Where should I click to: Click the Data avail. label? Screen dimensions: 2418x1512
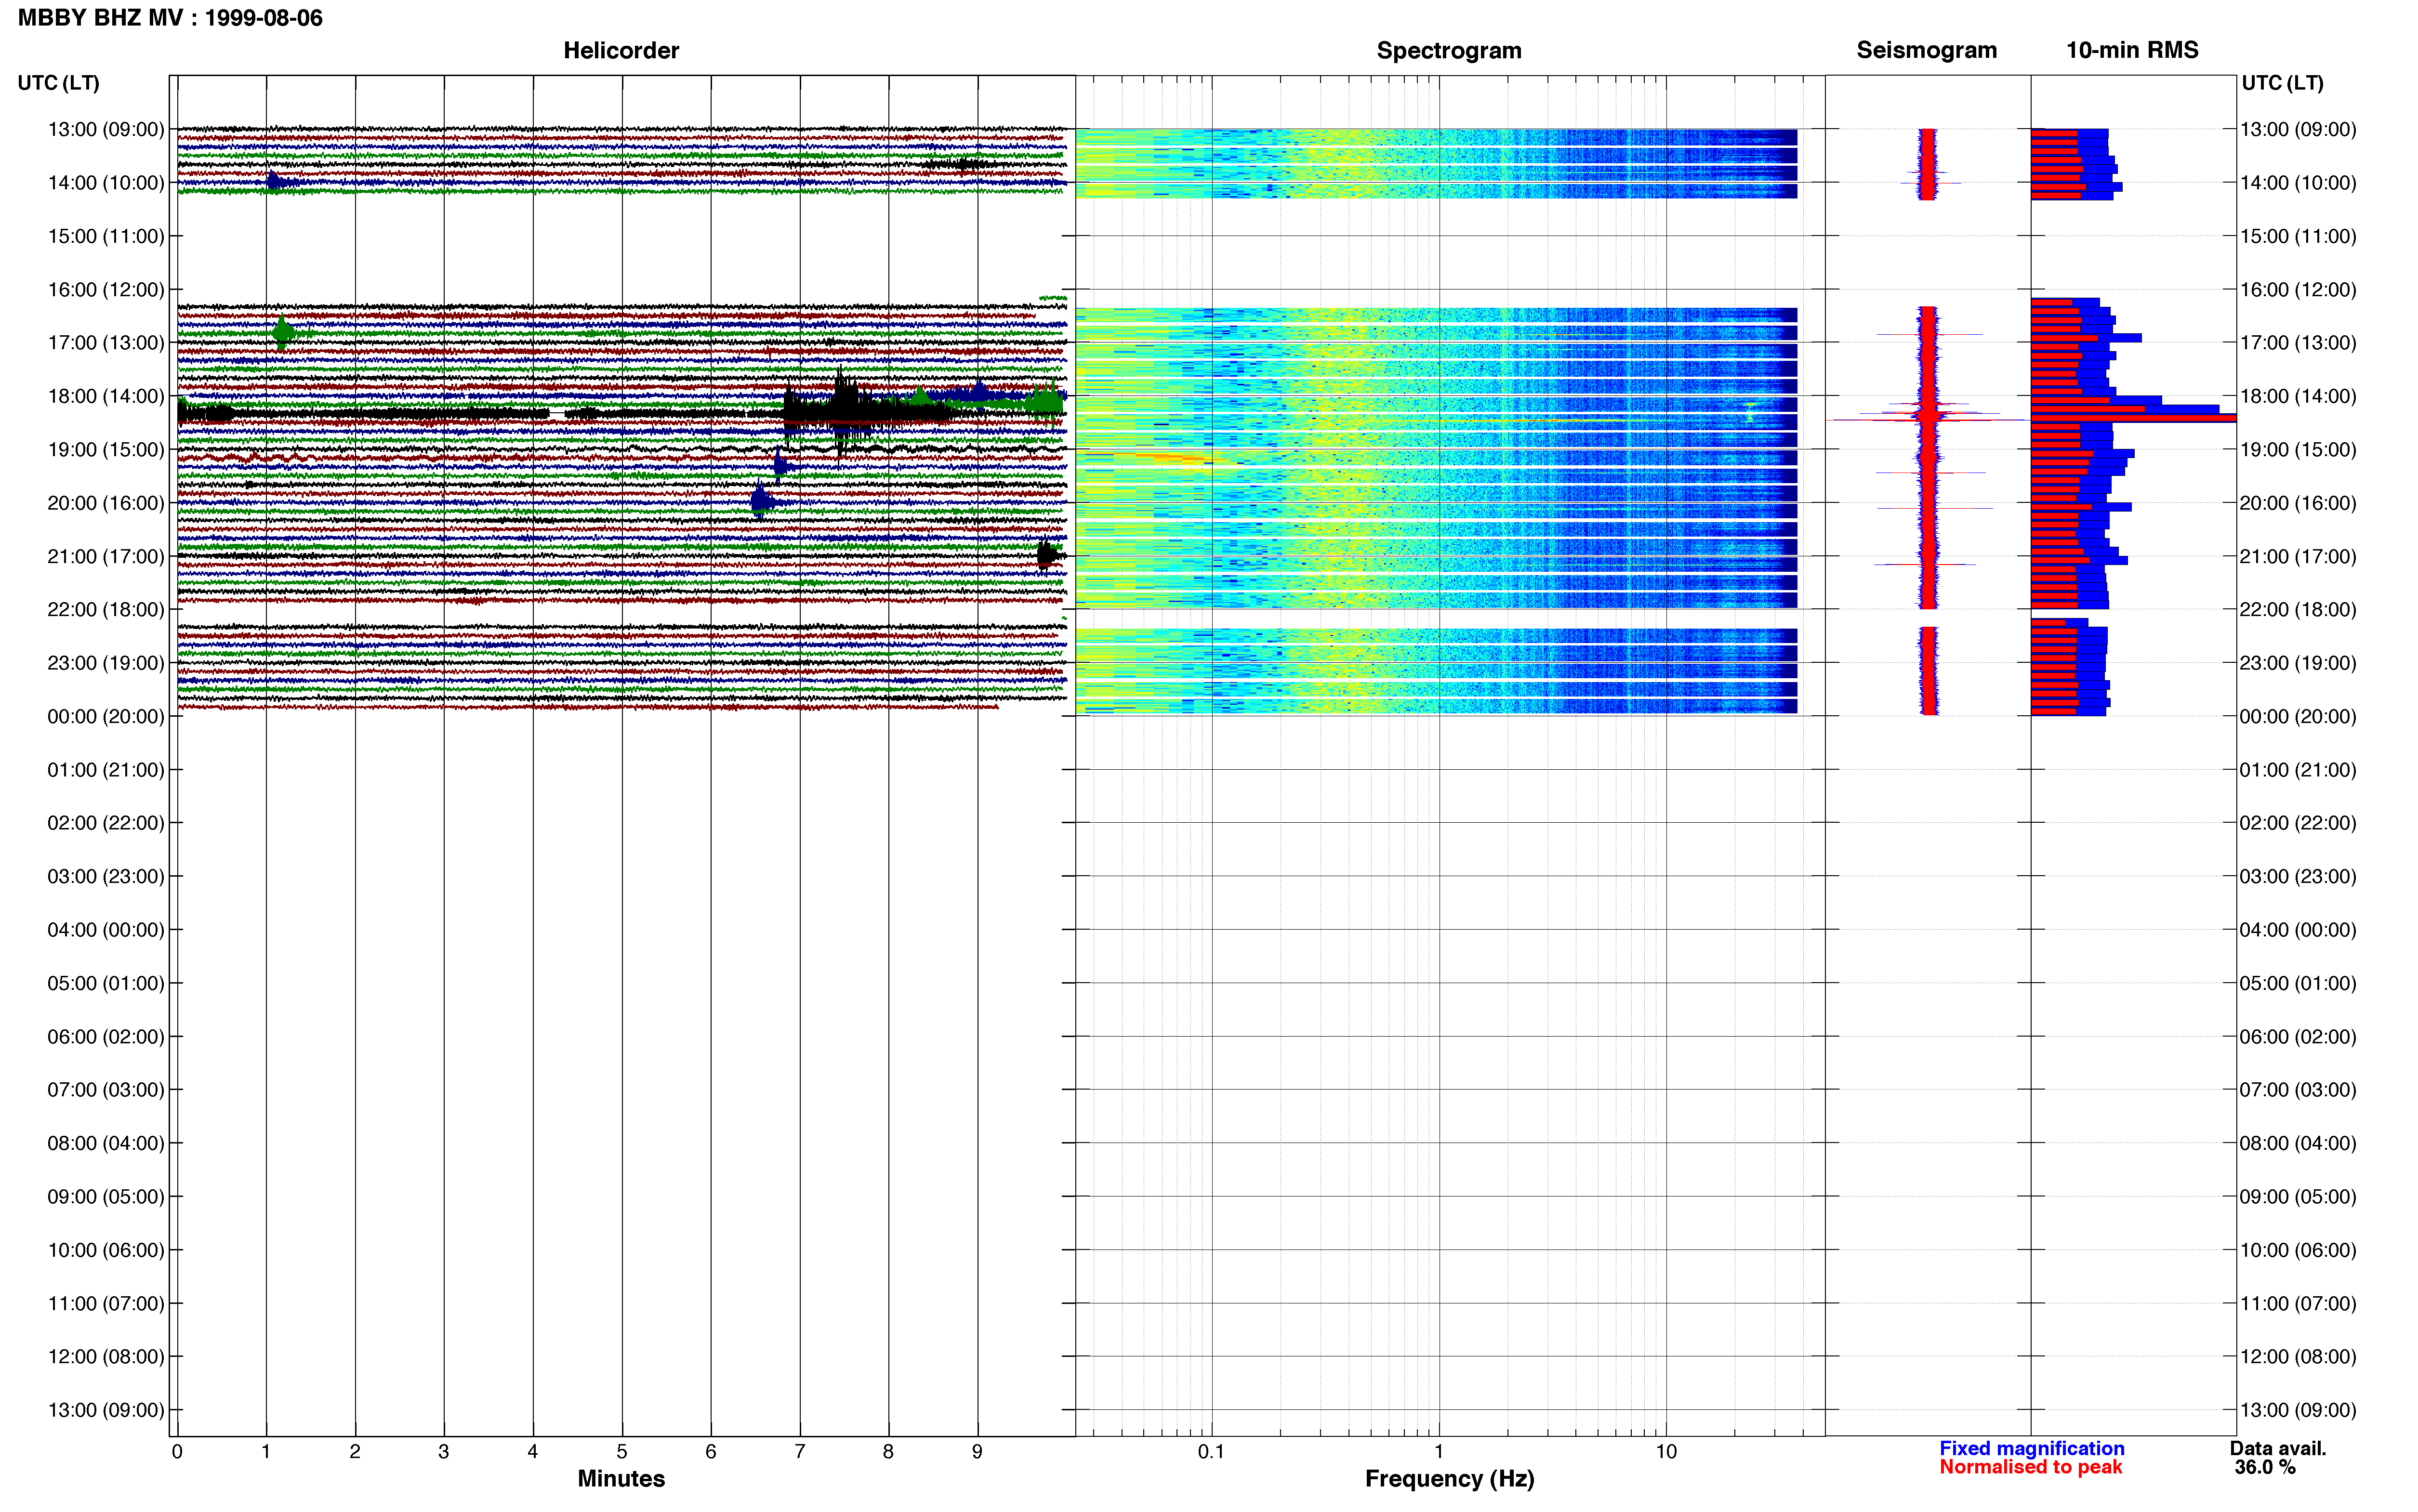click(x=2278, y=1448)
